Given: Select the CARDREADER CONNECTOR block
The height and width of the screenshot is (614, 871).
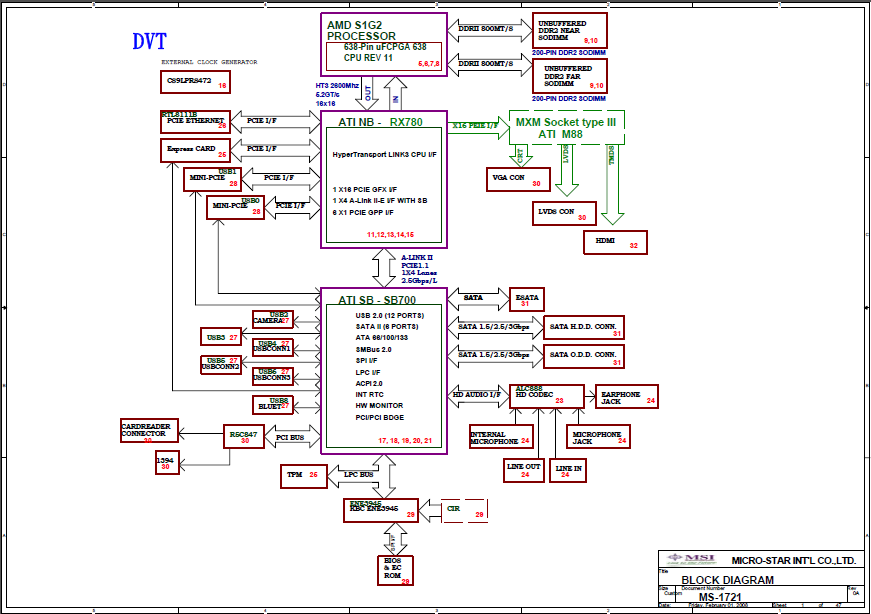Looking at the screenshot, I should tap(149, 431).
